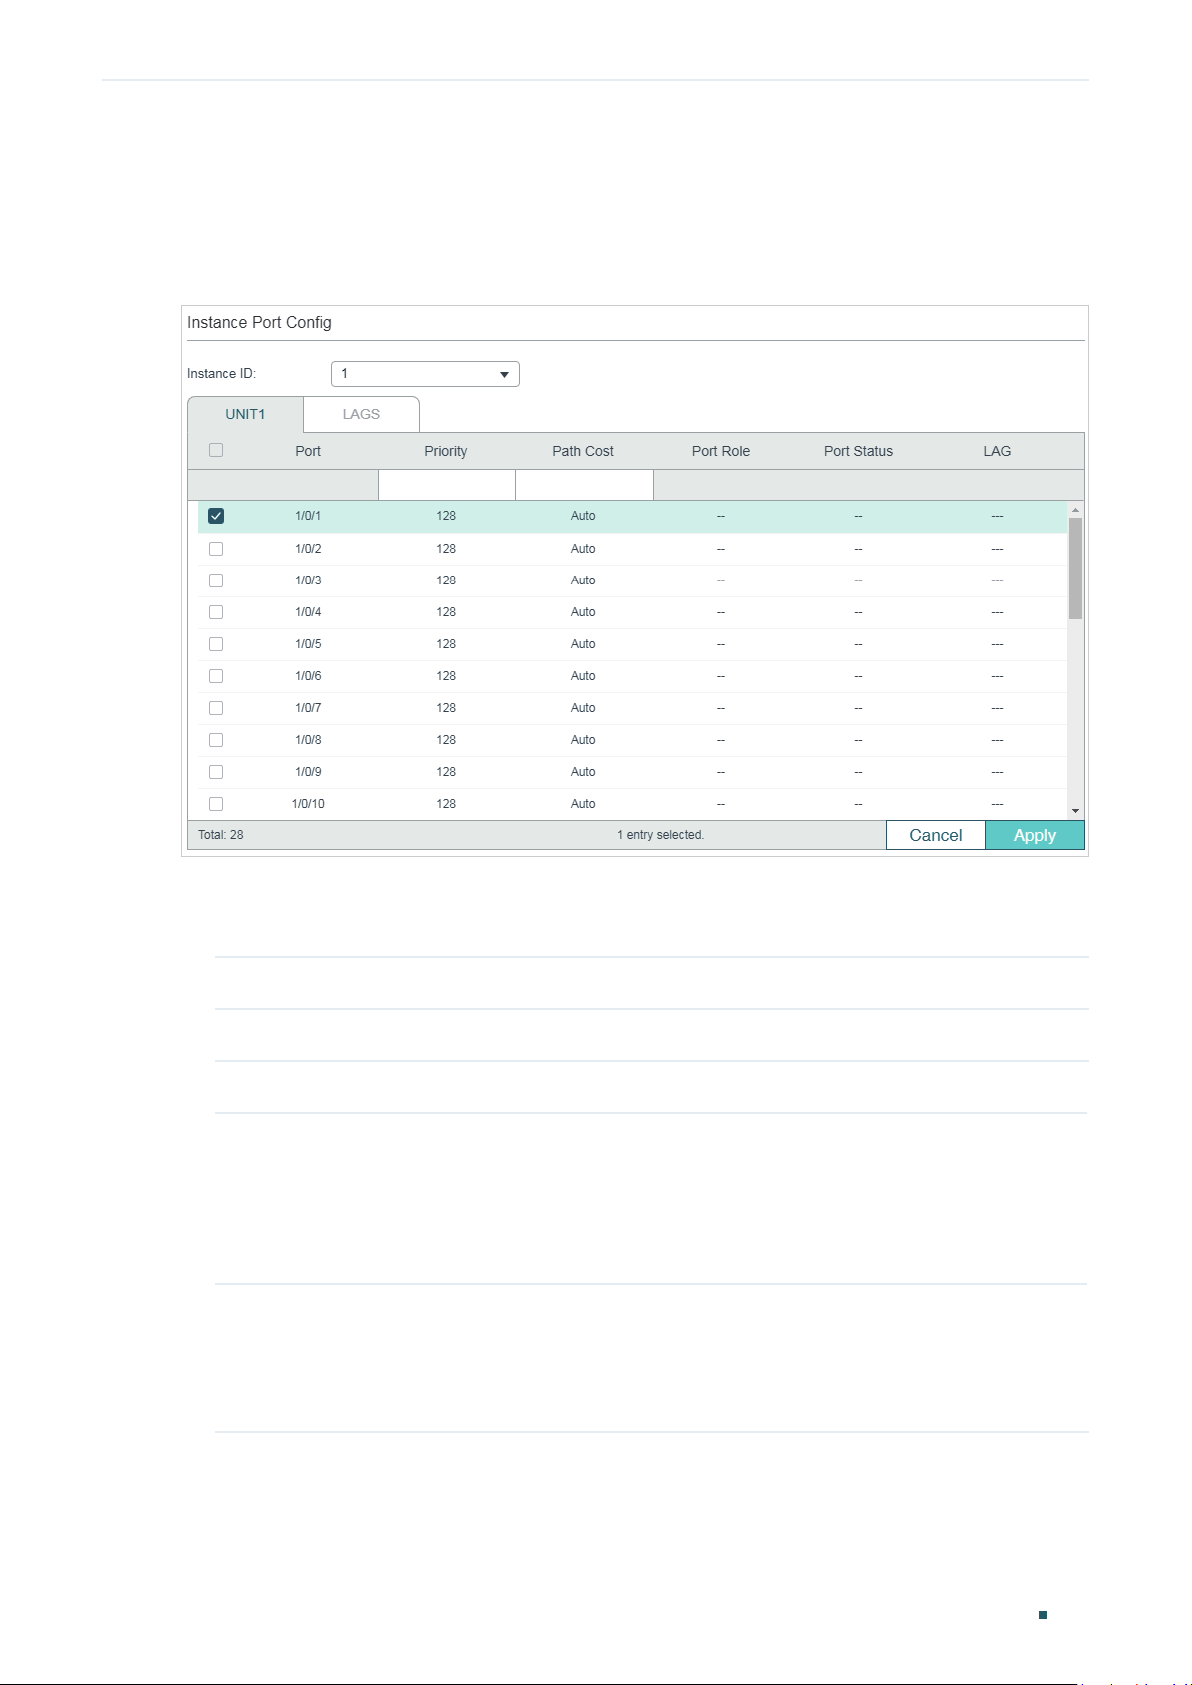Click the Cancel button
The image size is (1192, 1685).
[936, 835]
